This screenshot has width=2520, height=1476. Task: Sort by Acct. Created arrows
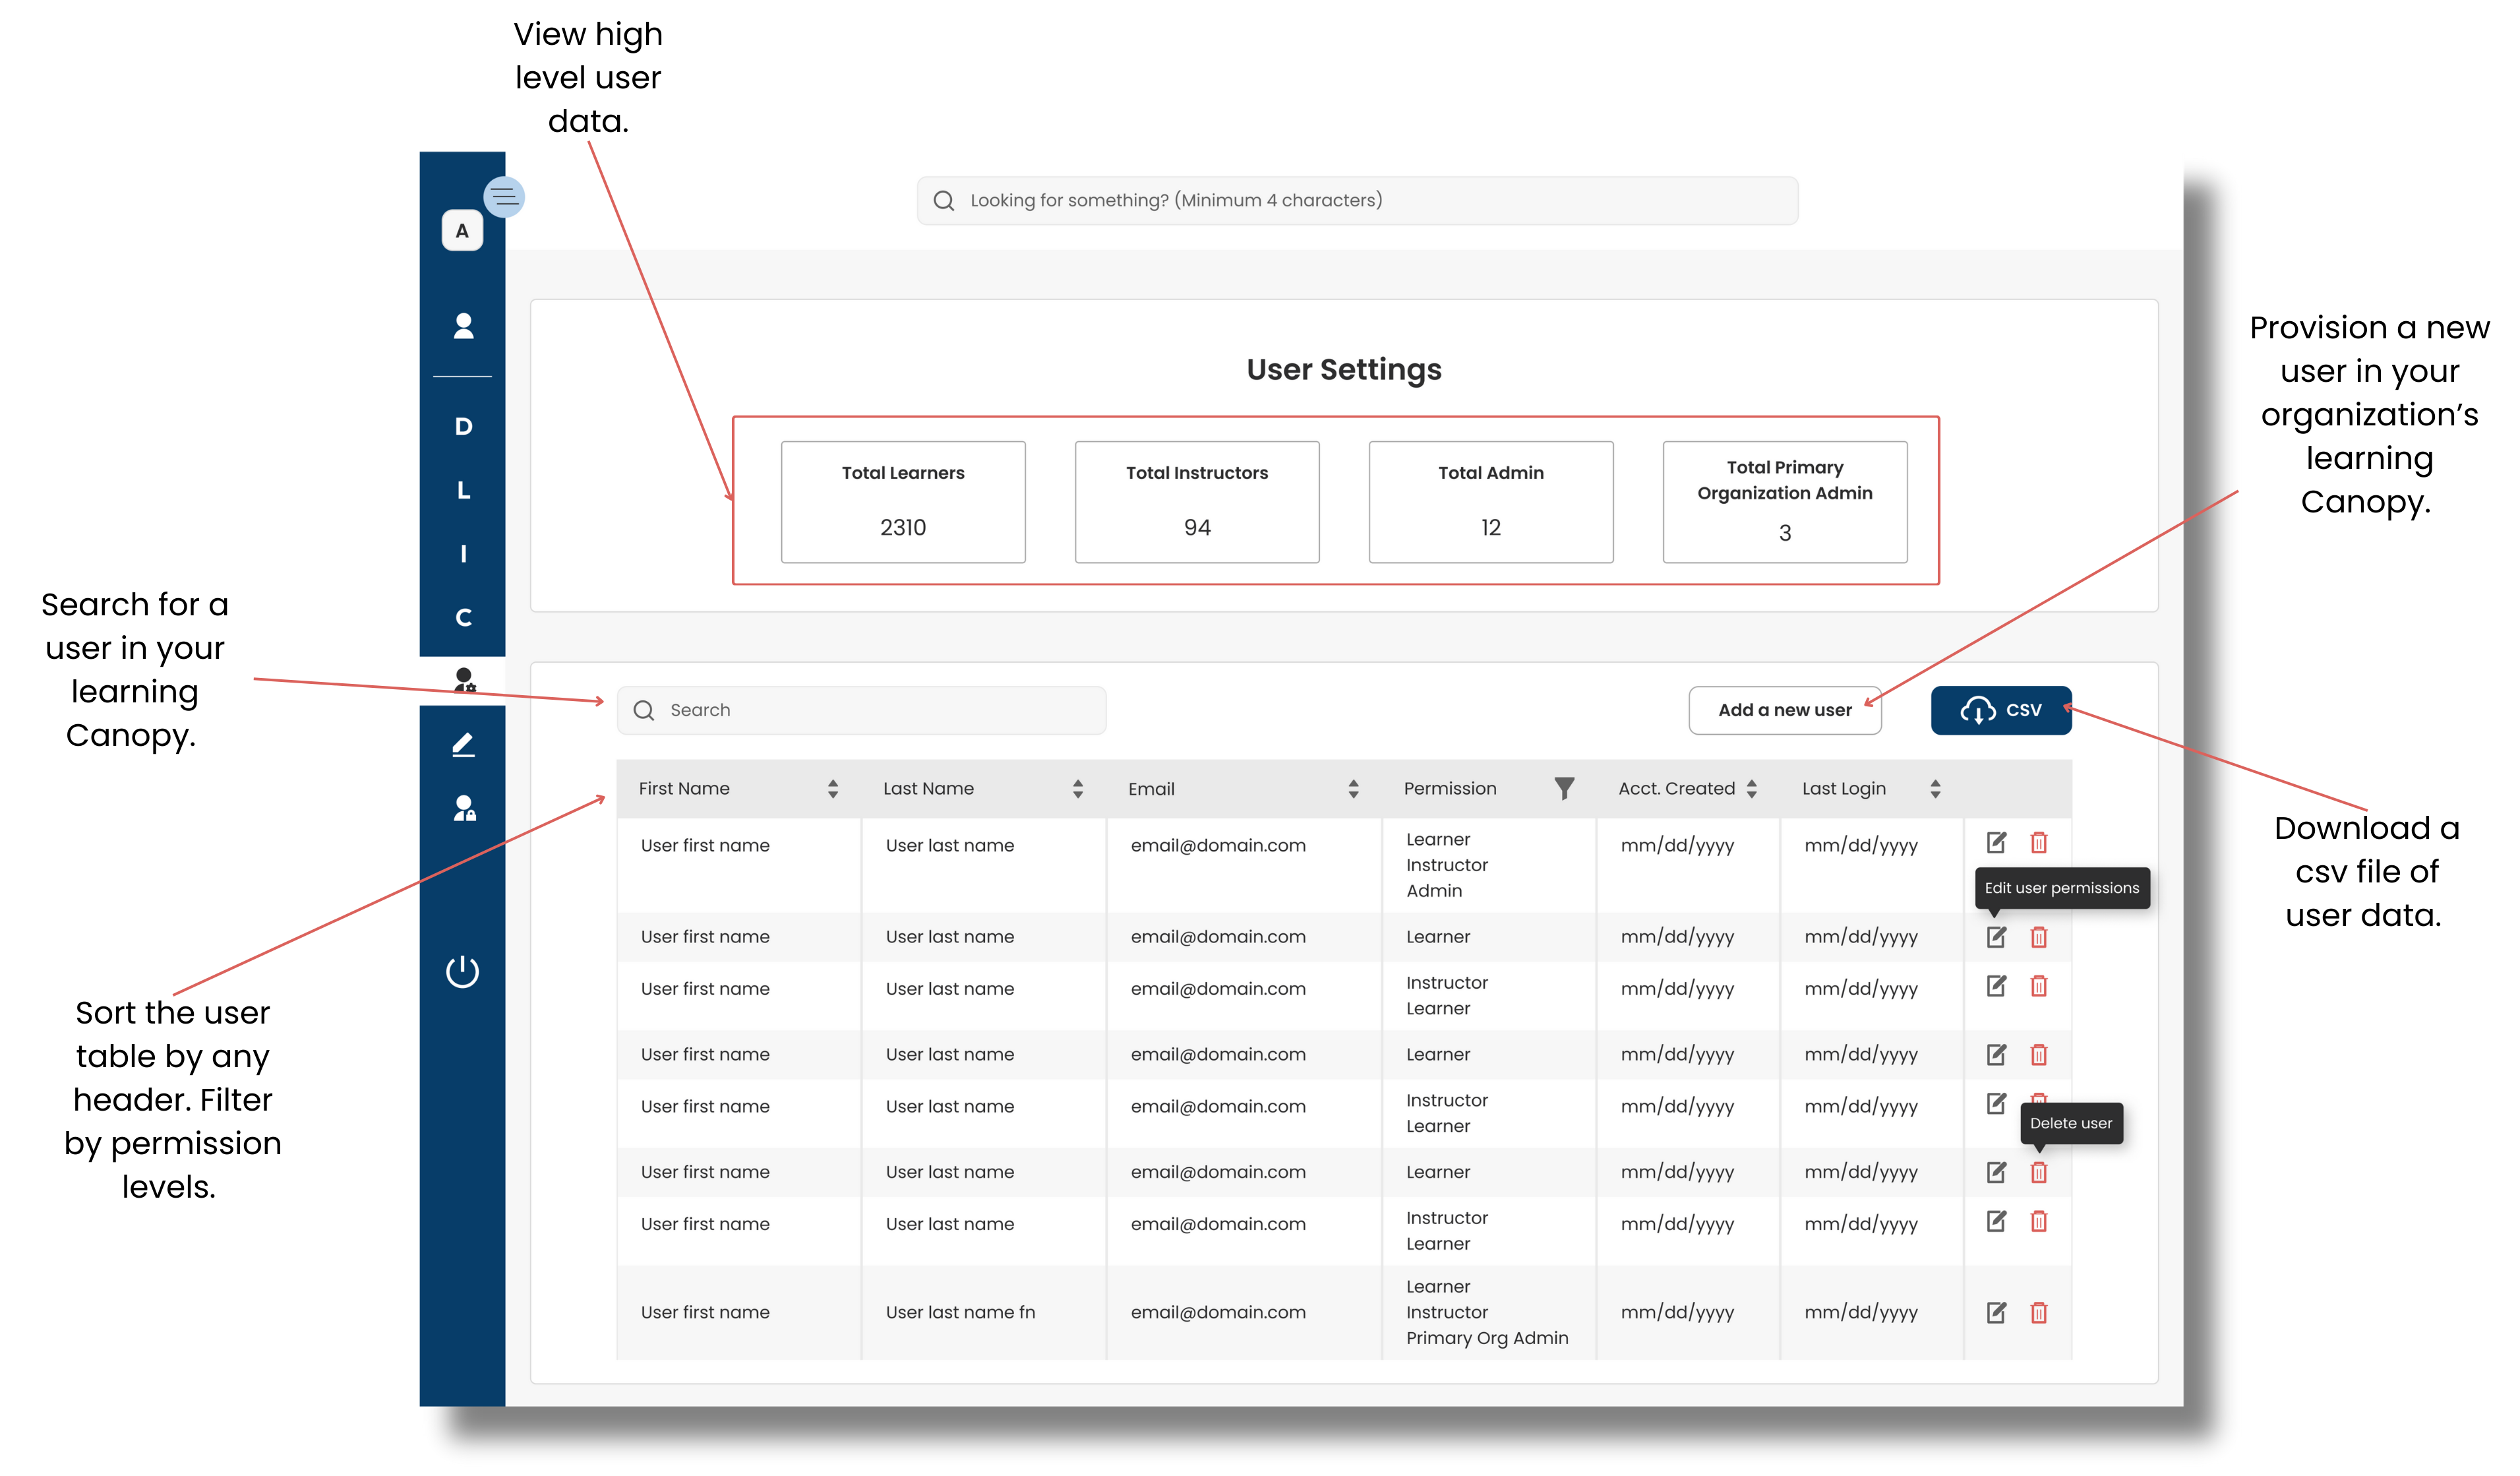pyautogui.click(x=1751, y=789)
